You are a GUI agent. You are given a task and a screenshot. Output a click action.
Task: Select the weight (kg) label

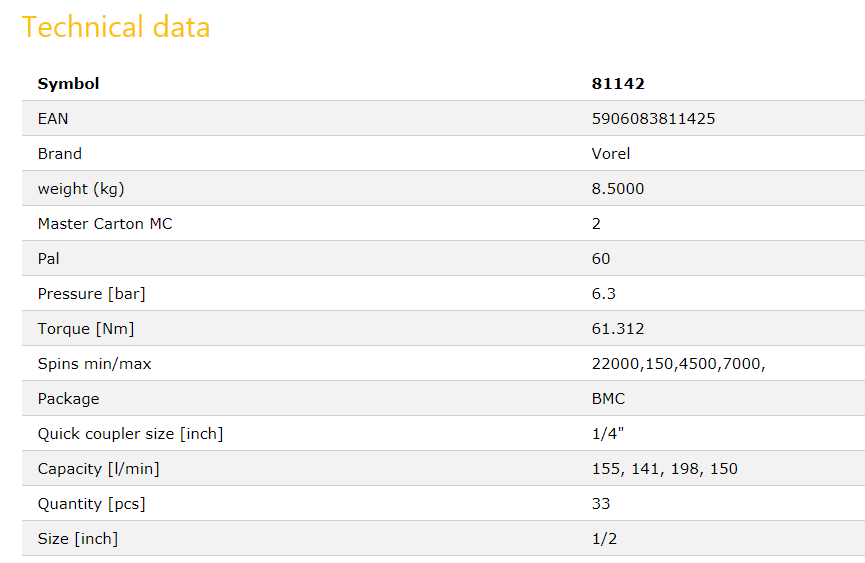[x=81, y=189]
